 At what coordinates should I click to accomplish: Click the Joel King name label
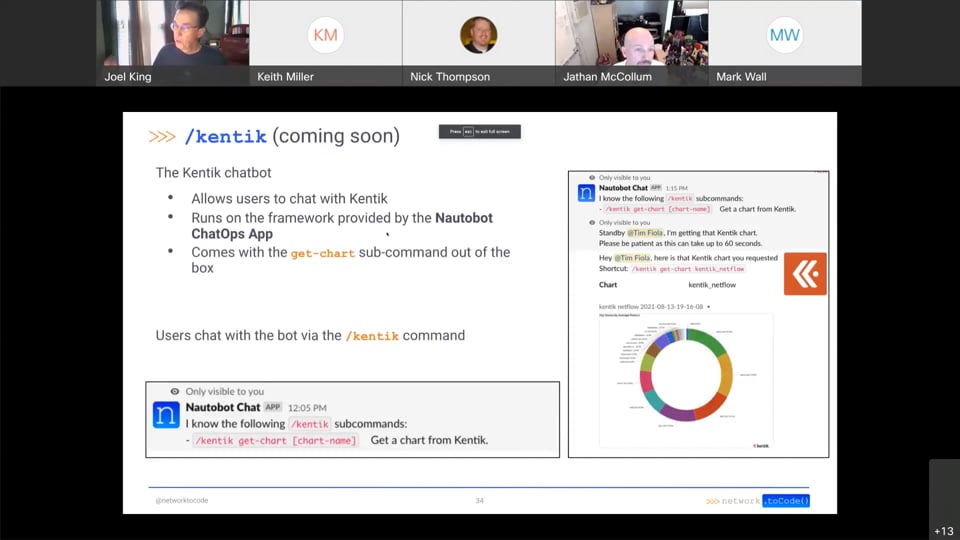pyautogui.click(x=127, y=77)
